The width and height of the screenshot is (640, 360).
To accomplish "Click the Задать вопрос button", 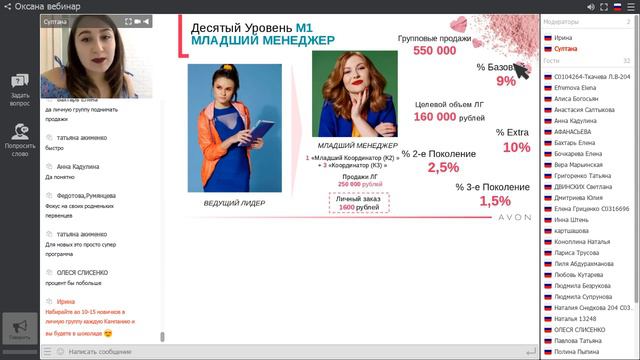I will [20, 90].
